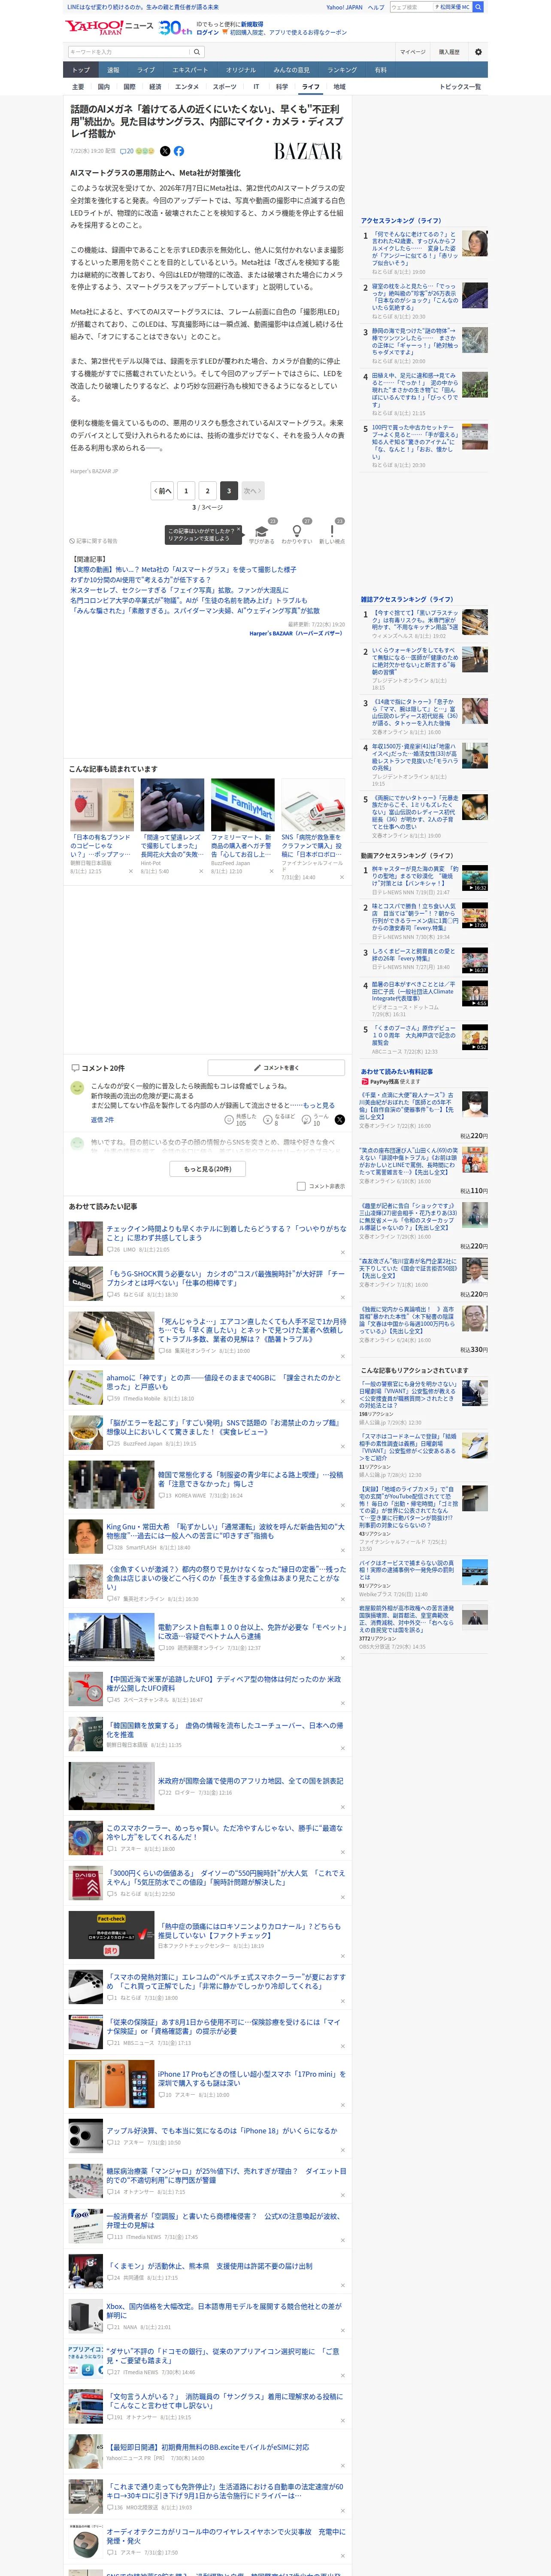The width and height of the screenshot is (551, 2576).
Task: Share article on X
Action: click(165, 151)
